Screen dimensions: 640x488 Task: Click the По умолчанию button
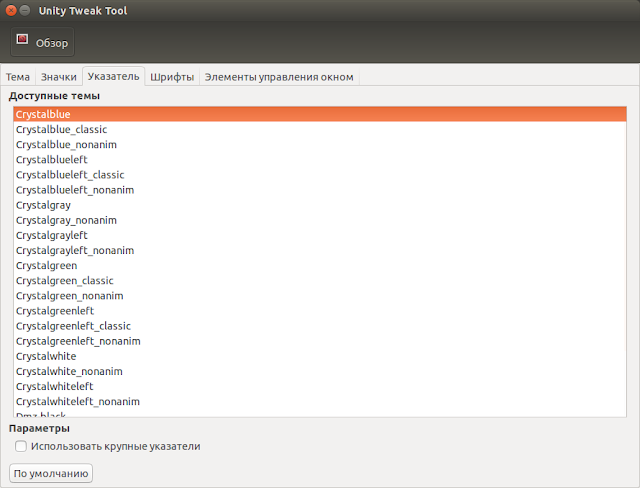51,473
